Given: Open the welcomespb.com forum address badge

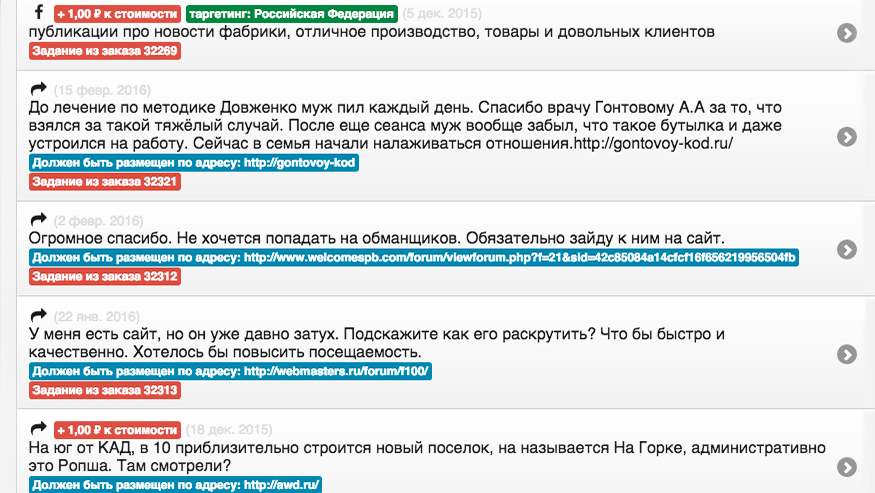Looking at the screenshot, I should tap(414, 257).
